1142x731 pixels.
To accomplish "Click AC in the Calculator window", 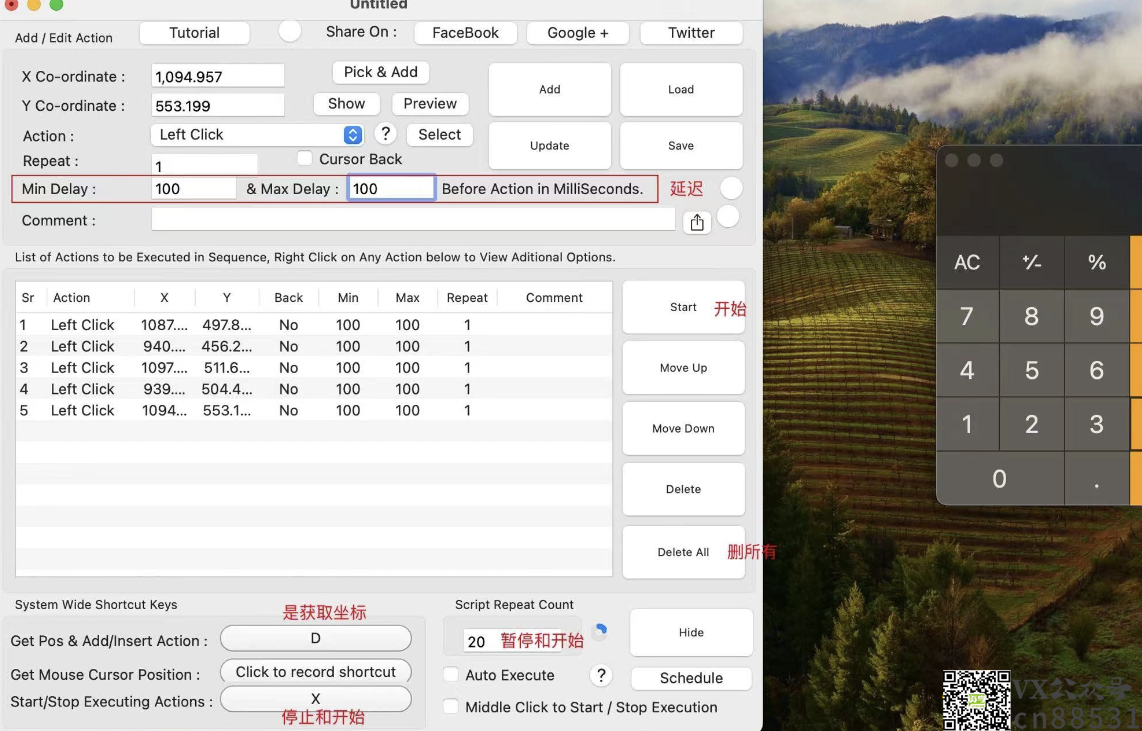I will click(967, 262).
